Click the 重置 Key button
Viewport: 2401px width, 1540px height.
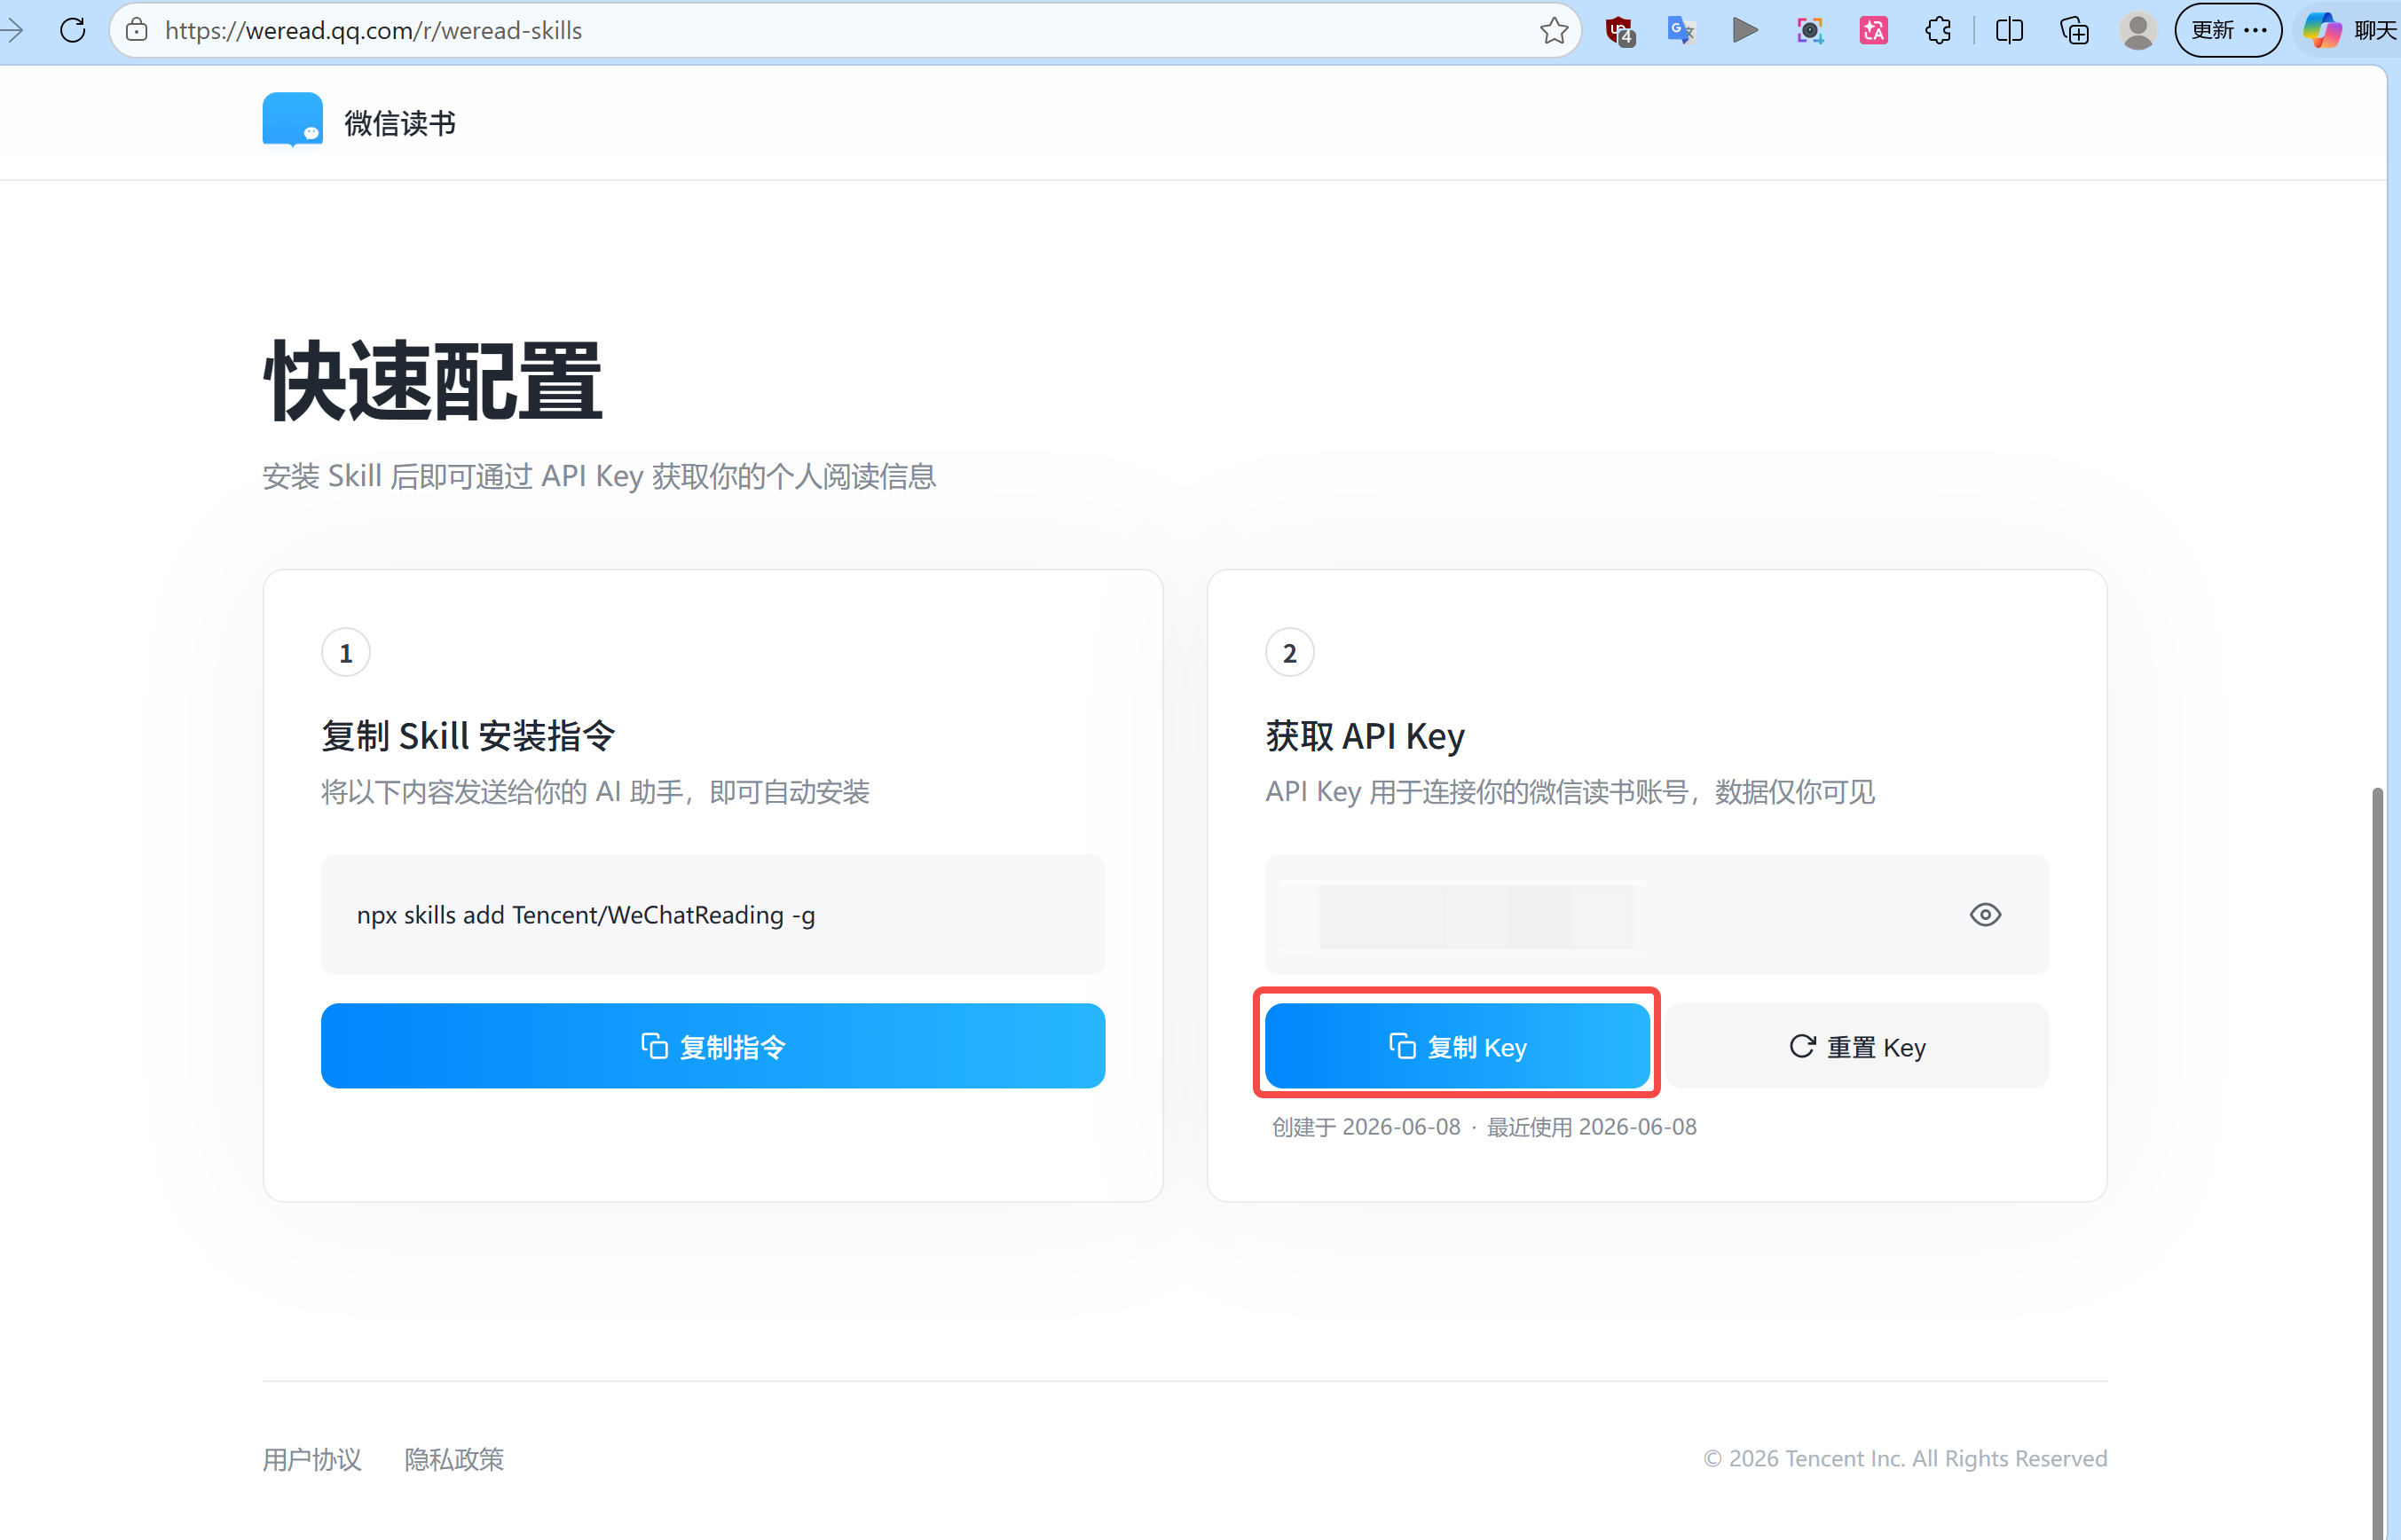click(1857, 1046)
